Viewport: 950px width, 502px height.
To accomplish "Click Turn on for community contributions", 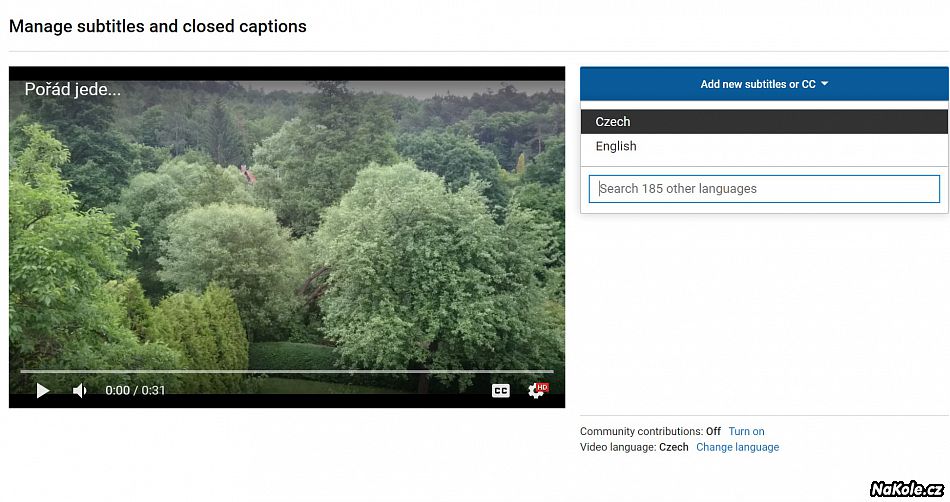I will pos(746,431).
